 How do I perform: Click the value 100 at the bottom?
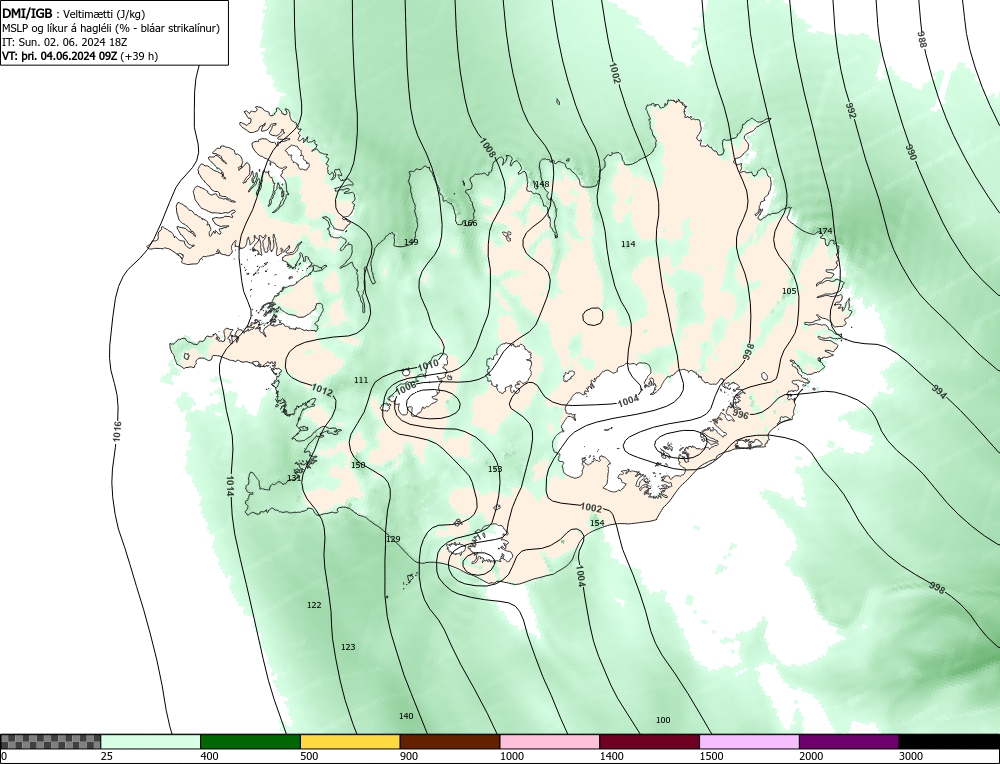coord(663,720)
